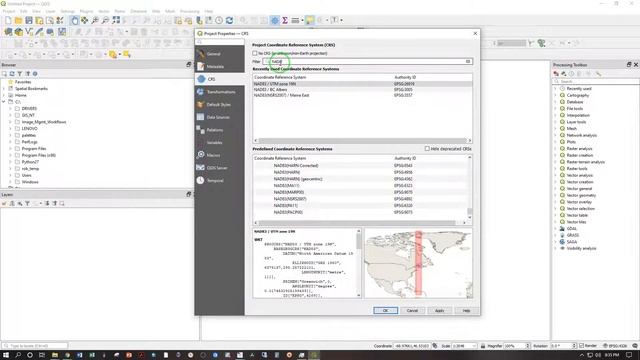Open the Scale dropdown in status bar
The image size is (640, 360).
[474, 346]
